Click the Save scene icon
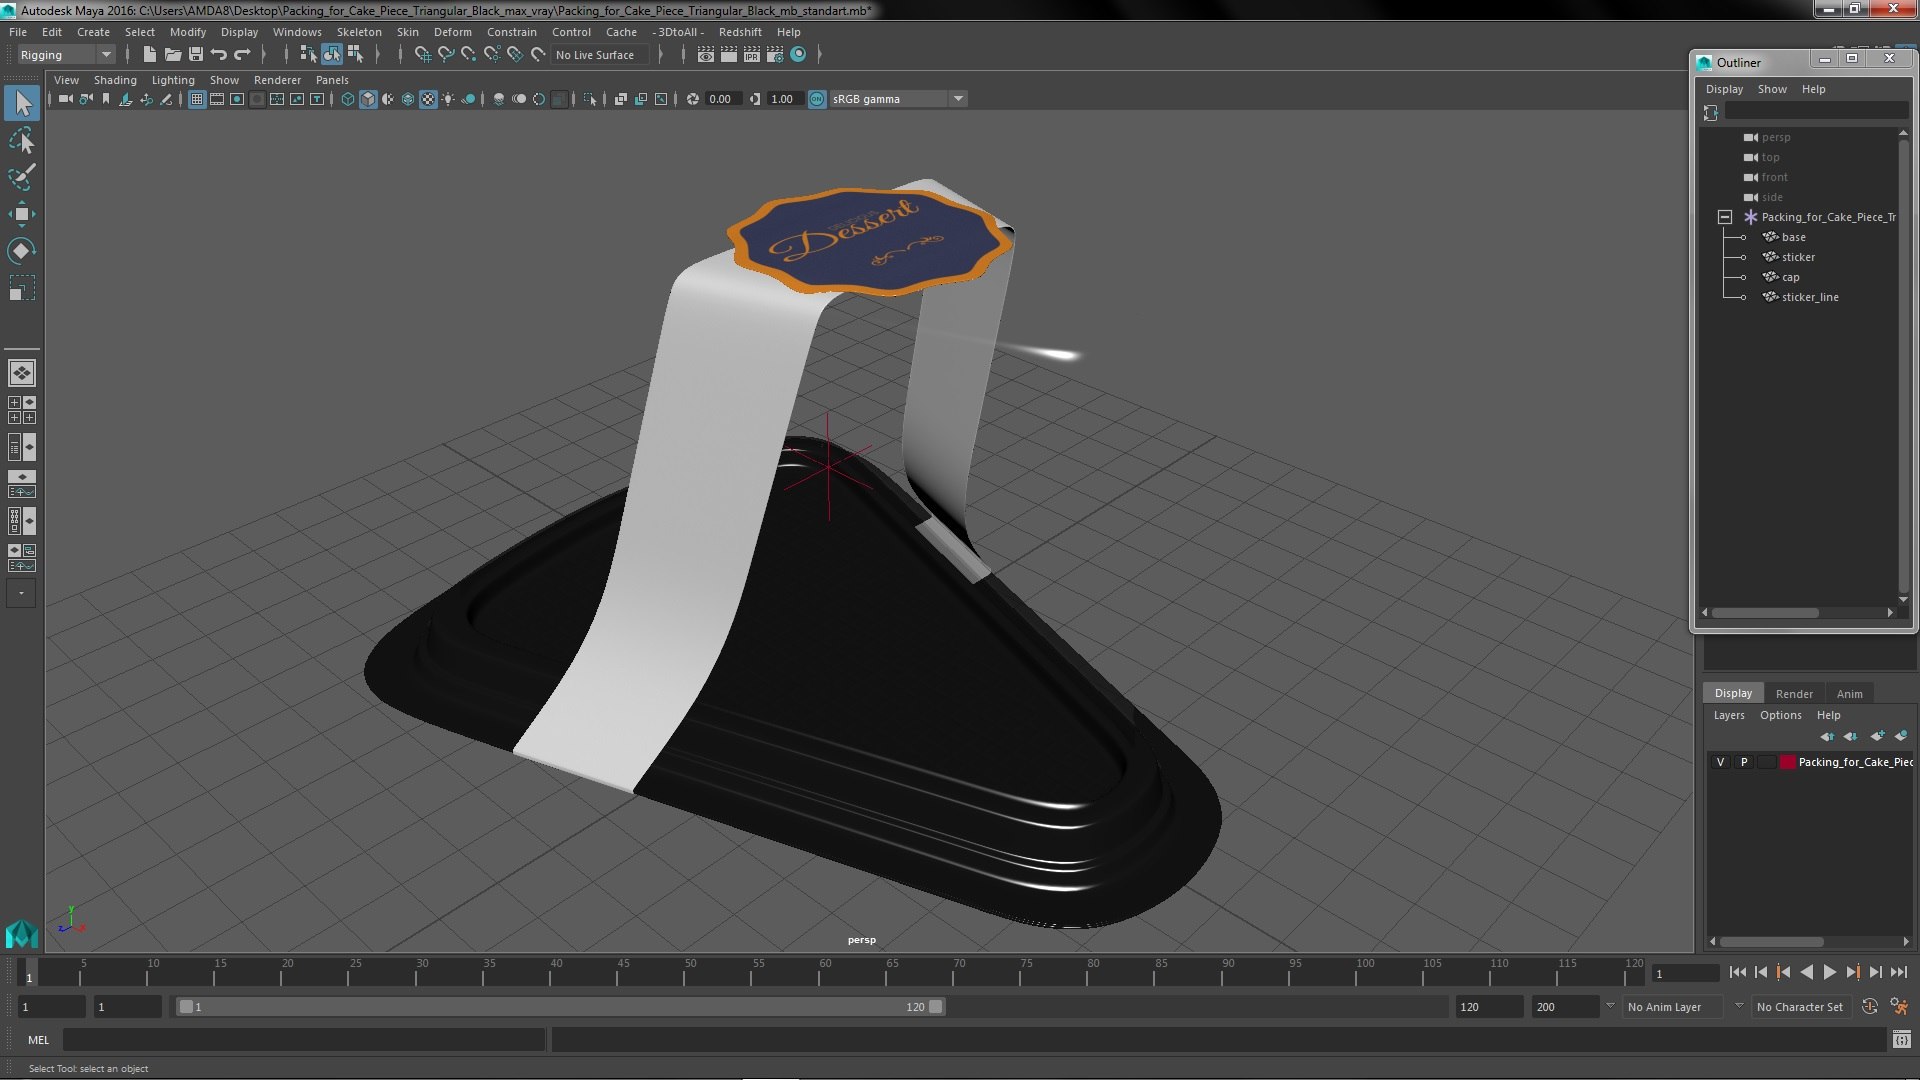The width and height of the screenshot is (1920, 1080). (x=196, y=54)
